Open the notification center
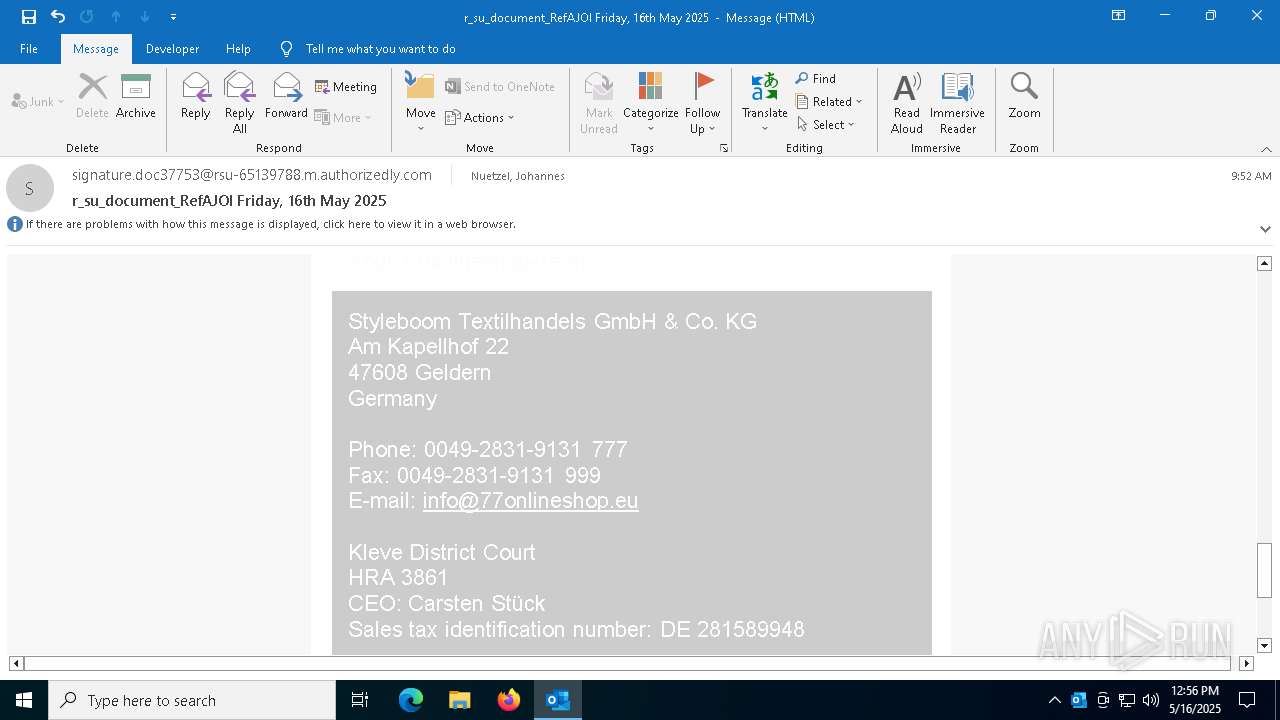This screenshot has width=1280, height=720. click(x=1247, y=700)
